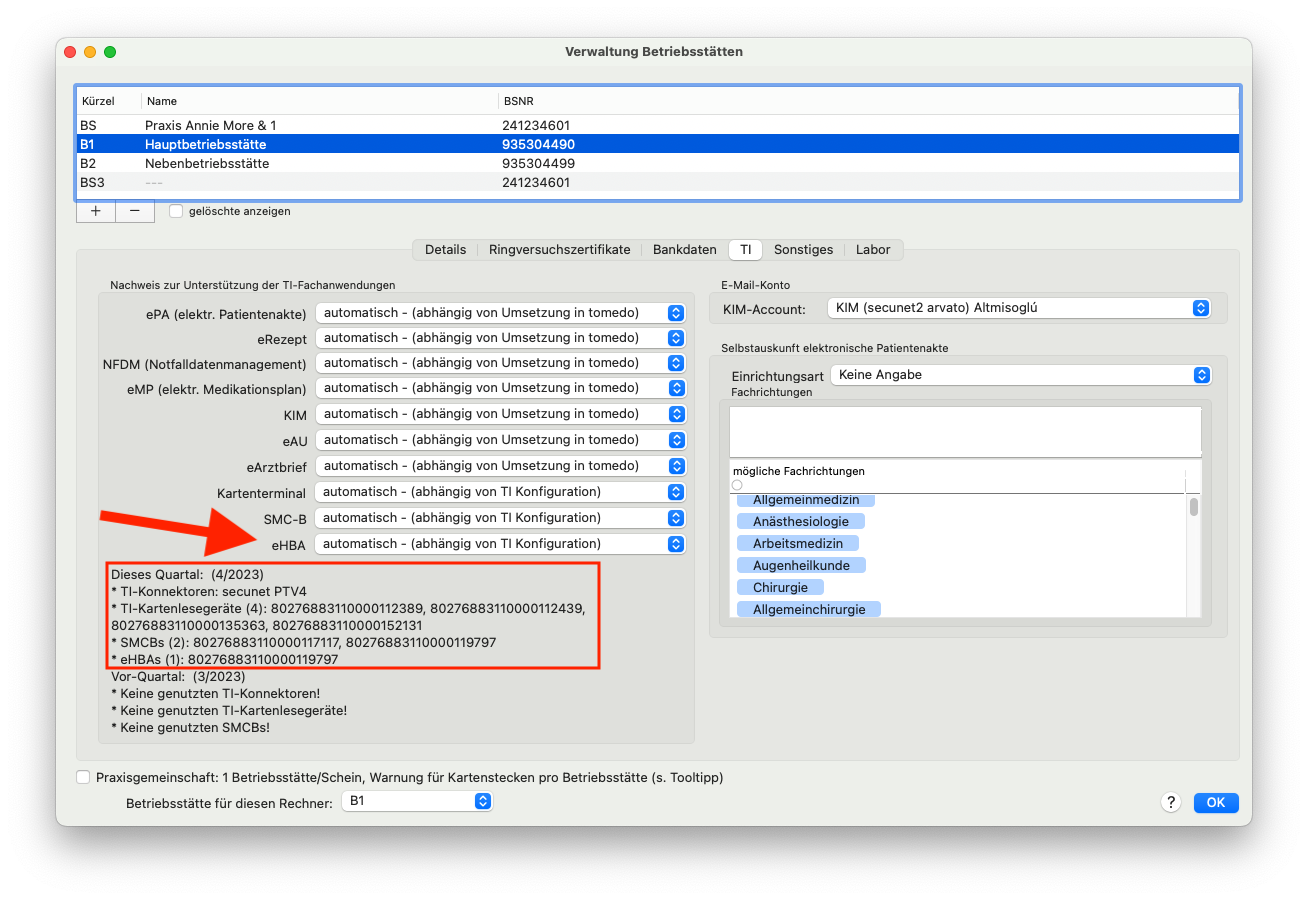Open the help question mark button

point(1171,802)
